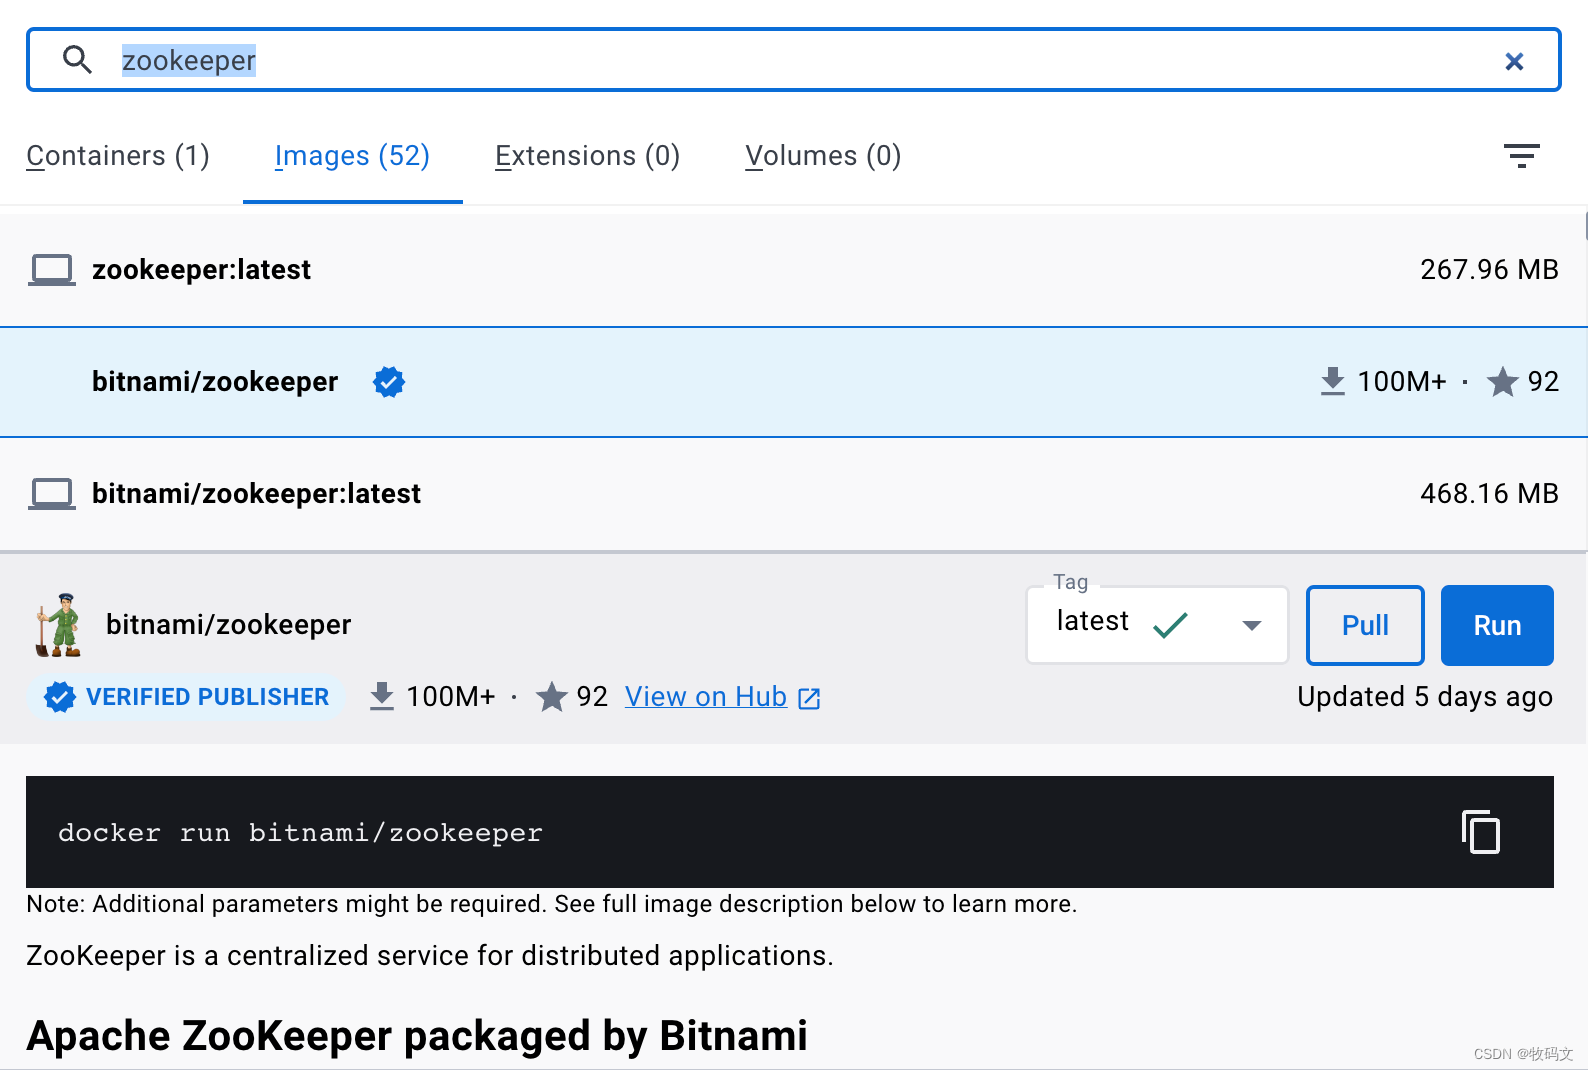This screenshot has height=1070, width=1588.
Task: Select the highlighted bitnami/zookeeper Hub result
Action: click(794, 382)
